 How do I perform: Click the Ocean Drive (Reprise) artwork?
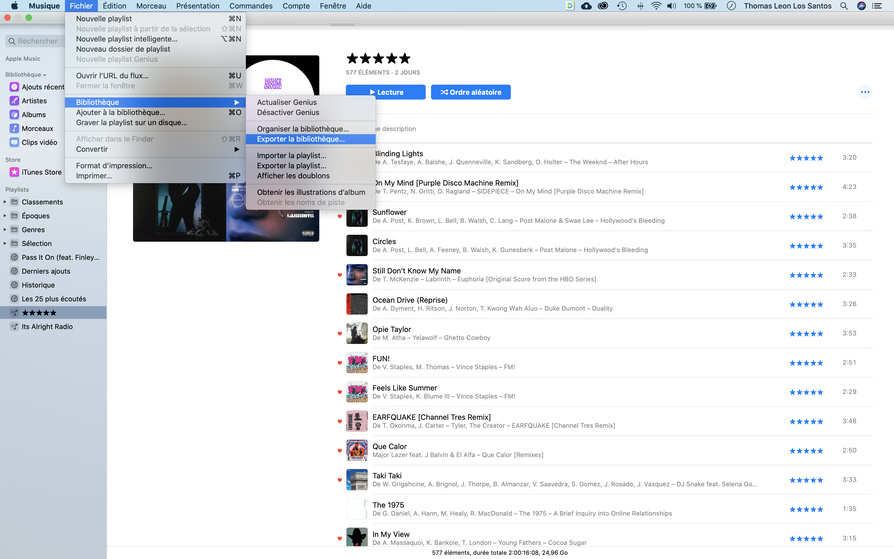tap(357, 304)
